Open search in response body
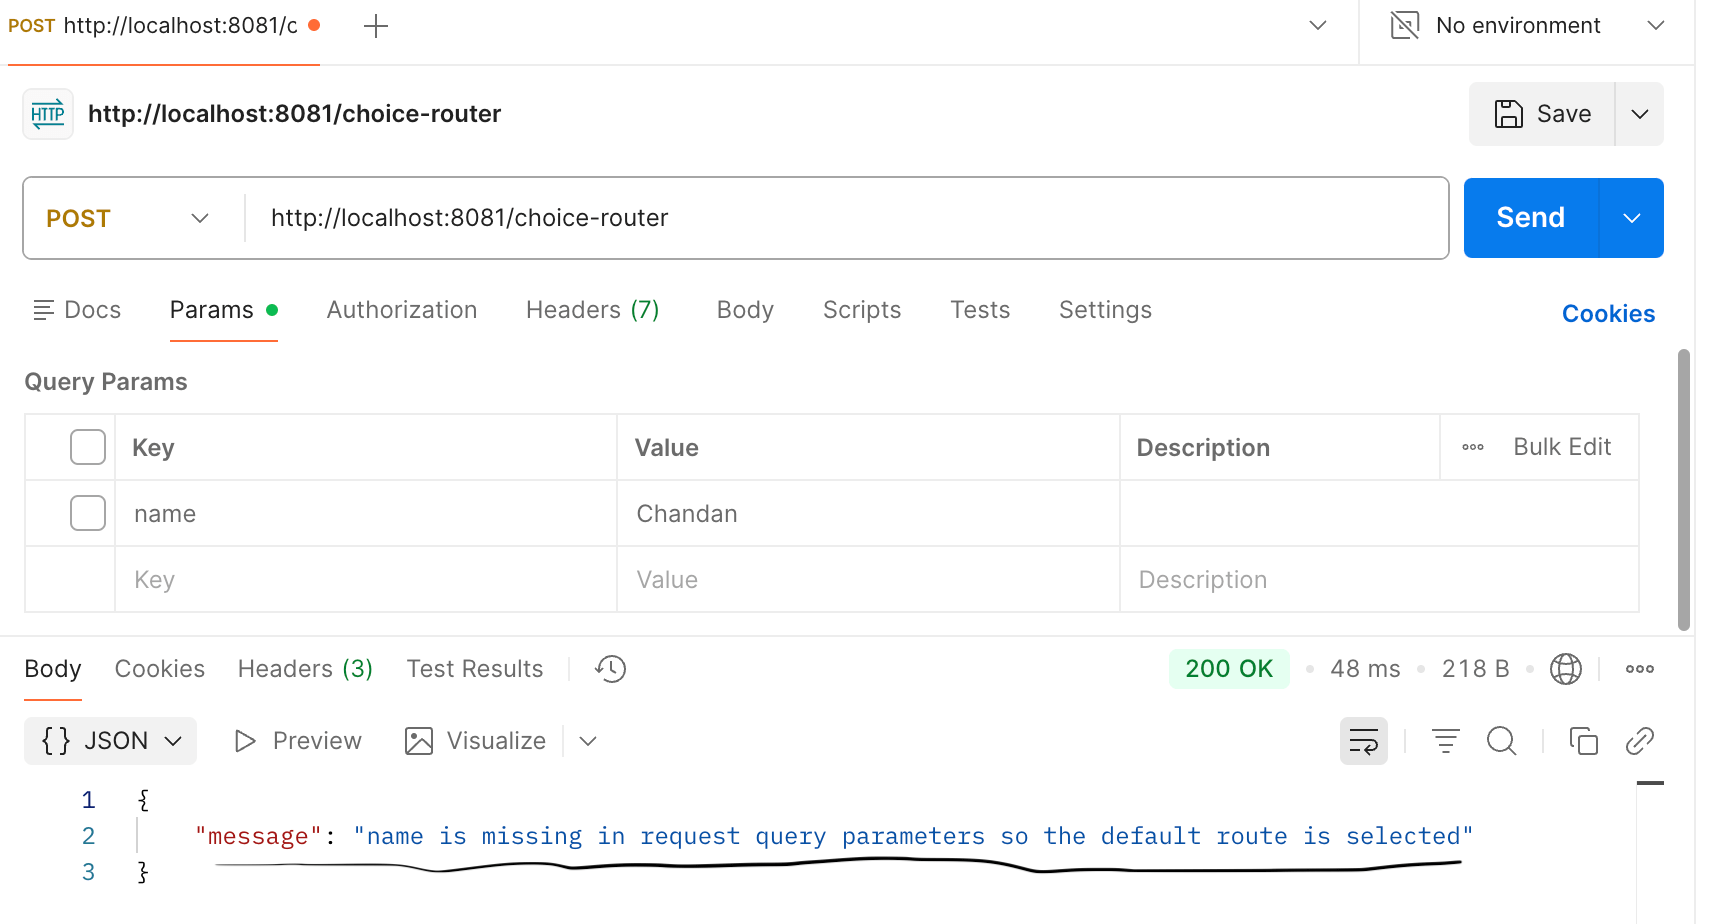 1501,741
